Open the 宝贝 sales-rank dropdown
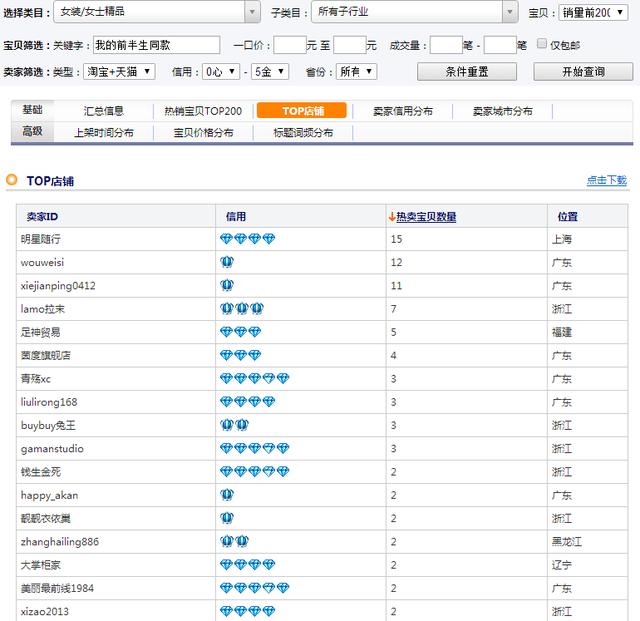640x621 pixels. (593, 13)
